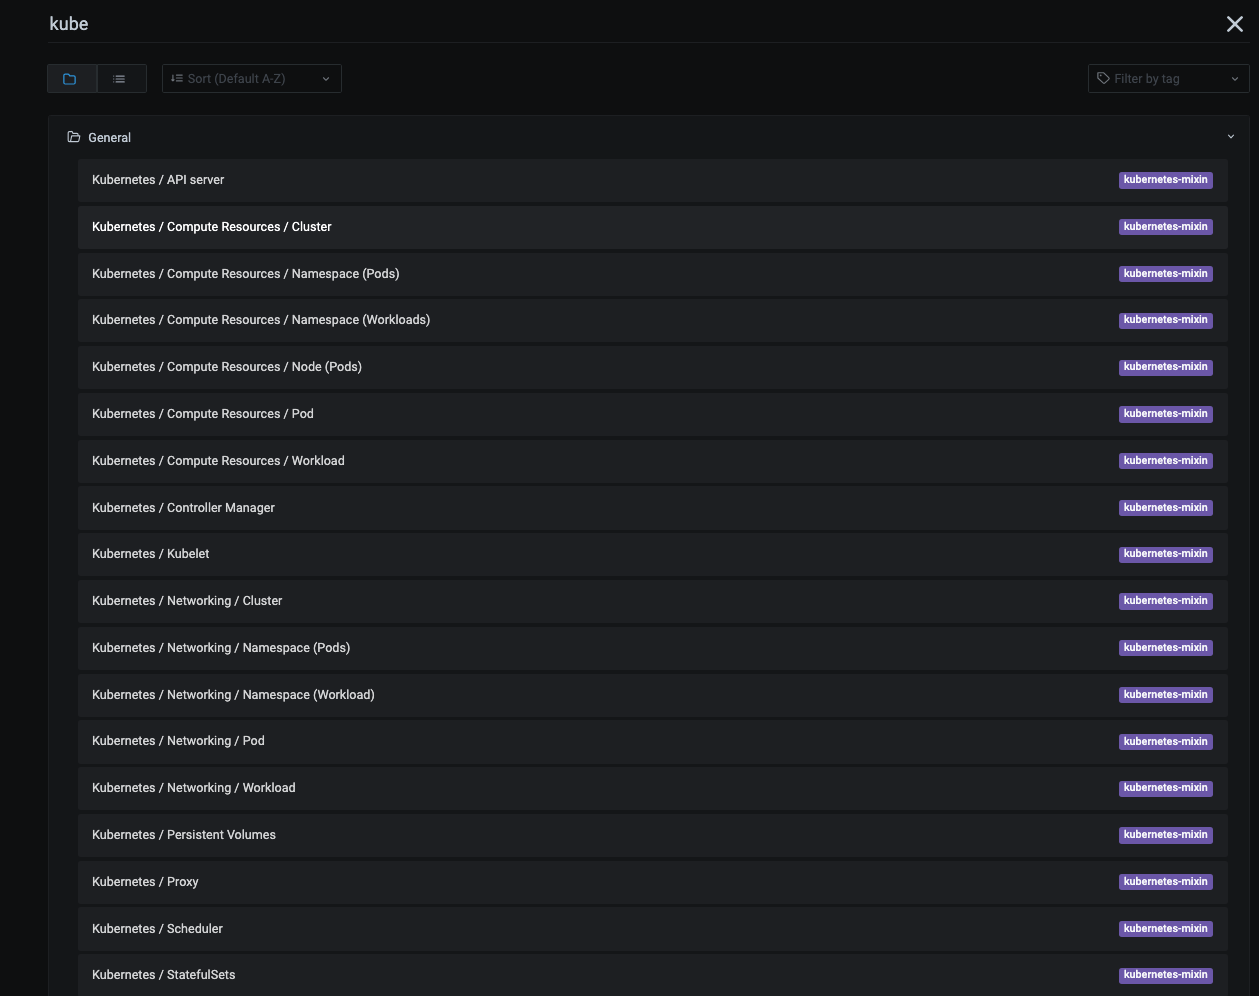The image size is (1259, 996).
Task: Switch to folder view layout
Action: [x=71, y=79]
